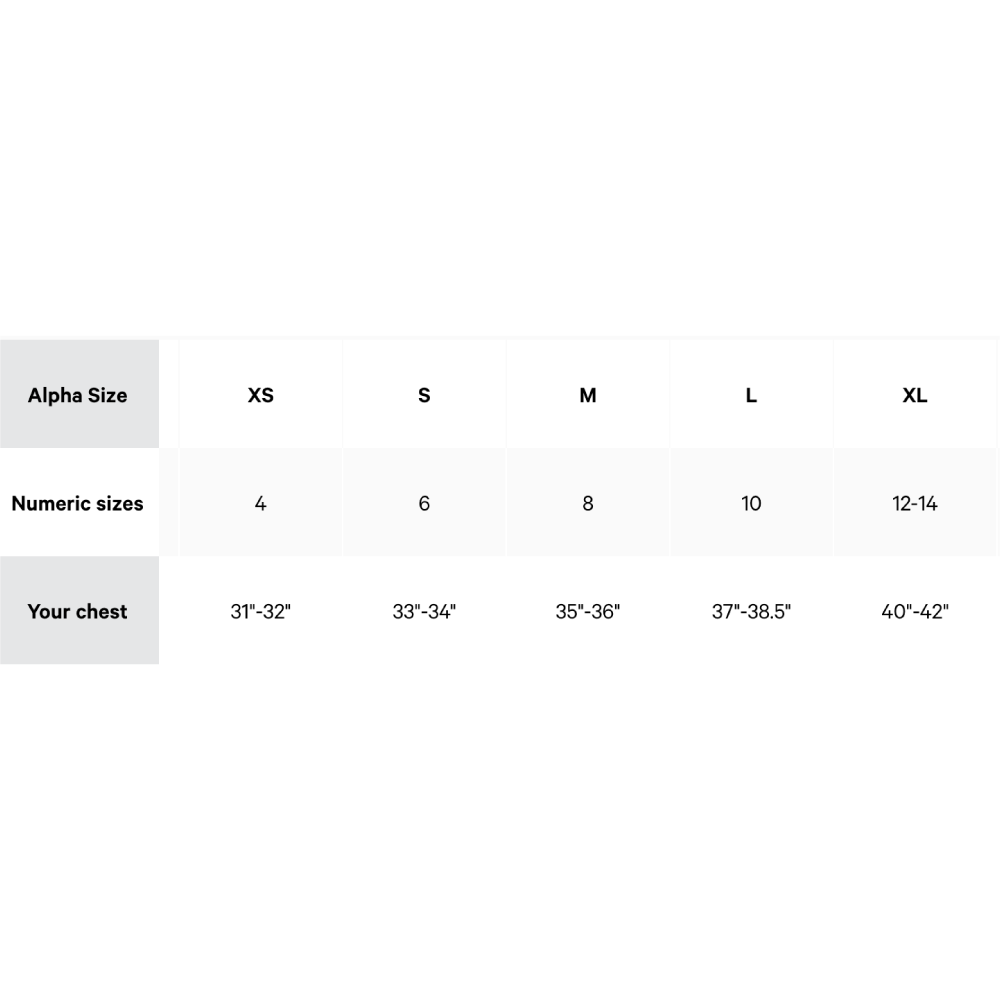Click the Your chest row header
This screenshot has width=1000, height=1000.
pyautogui.click(x=79, y=610)
